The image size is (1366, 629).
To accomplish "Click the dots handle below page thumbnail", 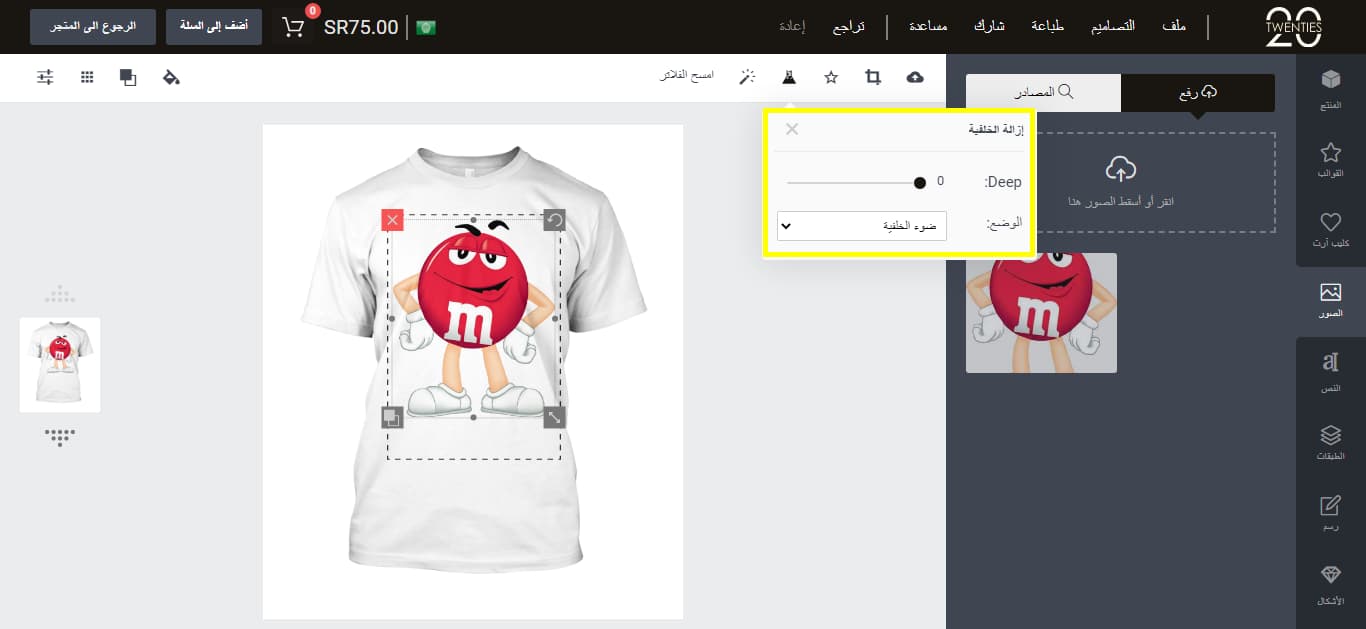I will 60,437.
